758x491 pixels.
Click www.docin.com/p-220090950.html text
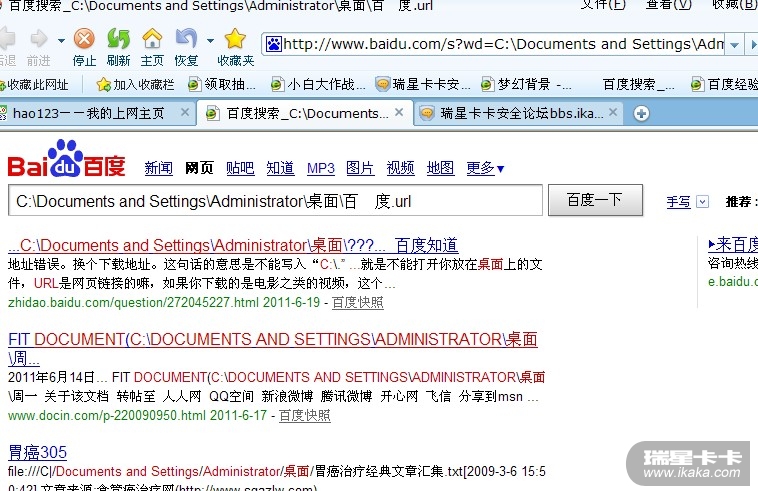click(107, 416)
